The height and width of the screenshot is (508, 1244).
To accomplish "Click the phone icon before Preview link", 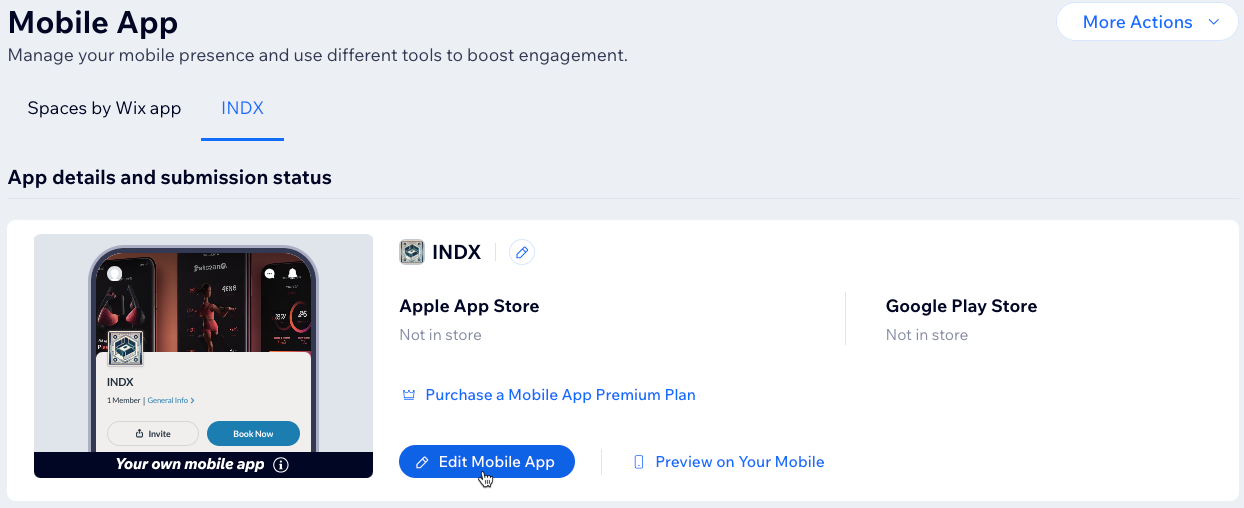I will tap(638, 462).
